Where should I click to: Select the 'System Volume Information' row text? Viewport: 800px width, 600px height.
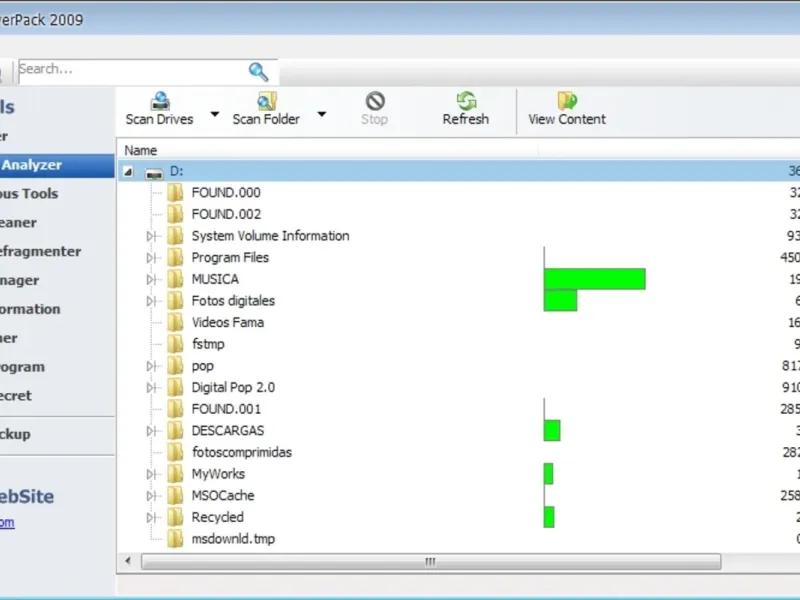tap(270, 236)
